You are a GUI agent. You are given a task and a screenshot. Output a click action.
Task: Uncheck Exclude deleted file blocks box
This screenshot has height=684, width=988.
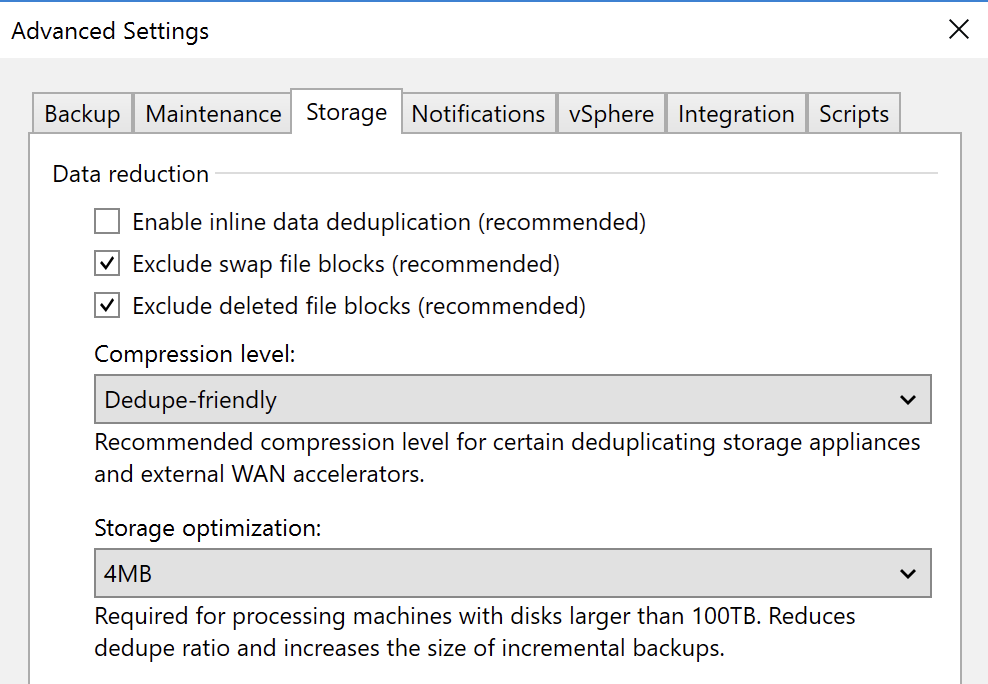click(107, 305)
